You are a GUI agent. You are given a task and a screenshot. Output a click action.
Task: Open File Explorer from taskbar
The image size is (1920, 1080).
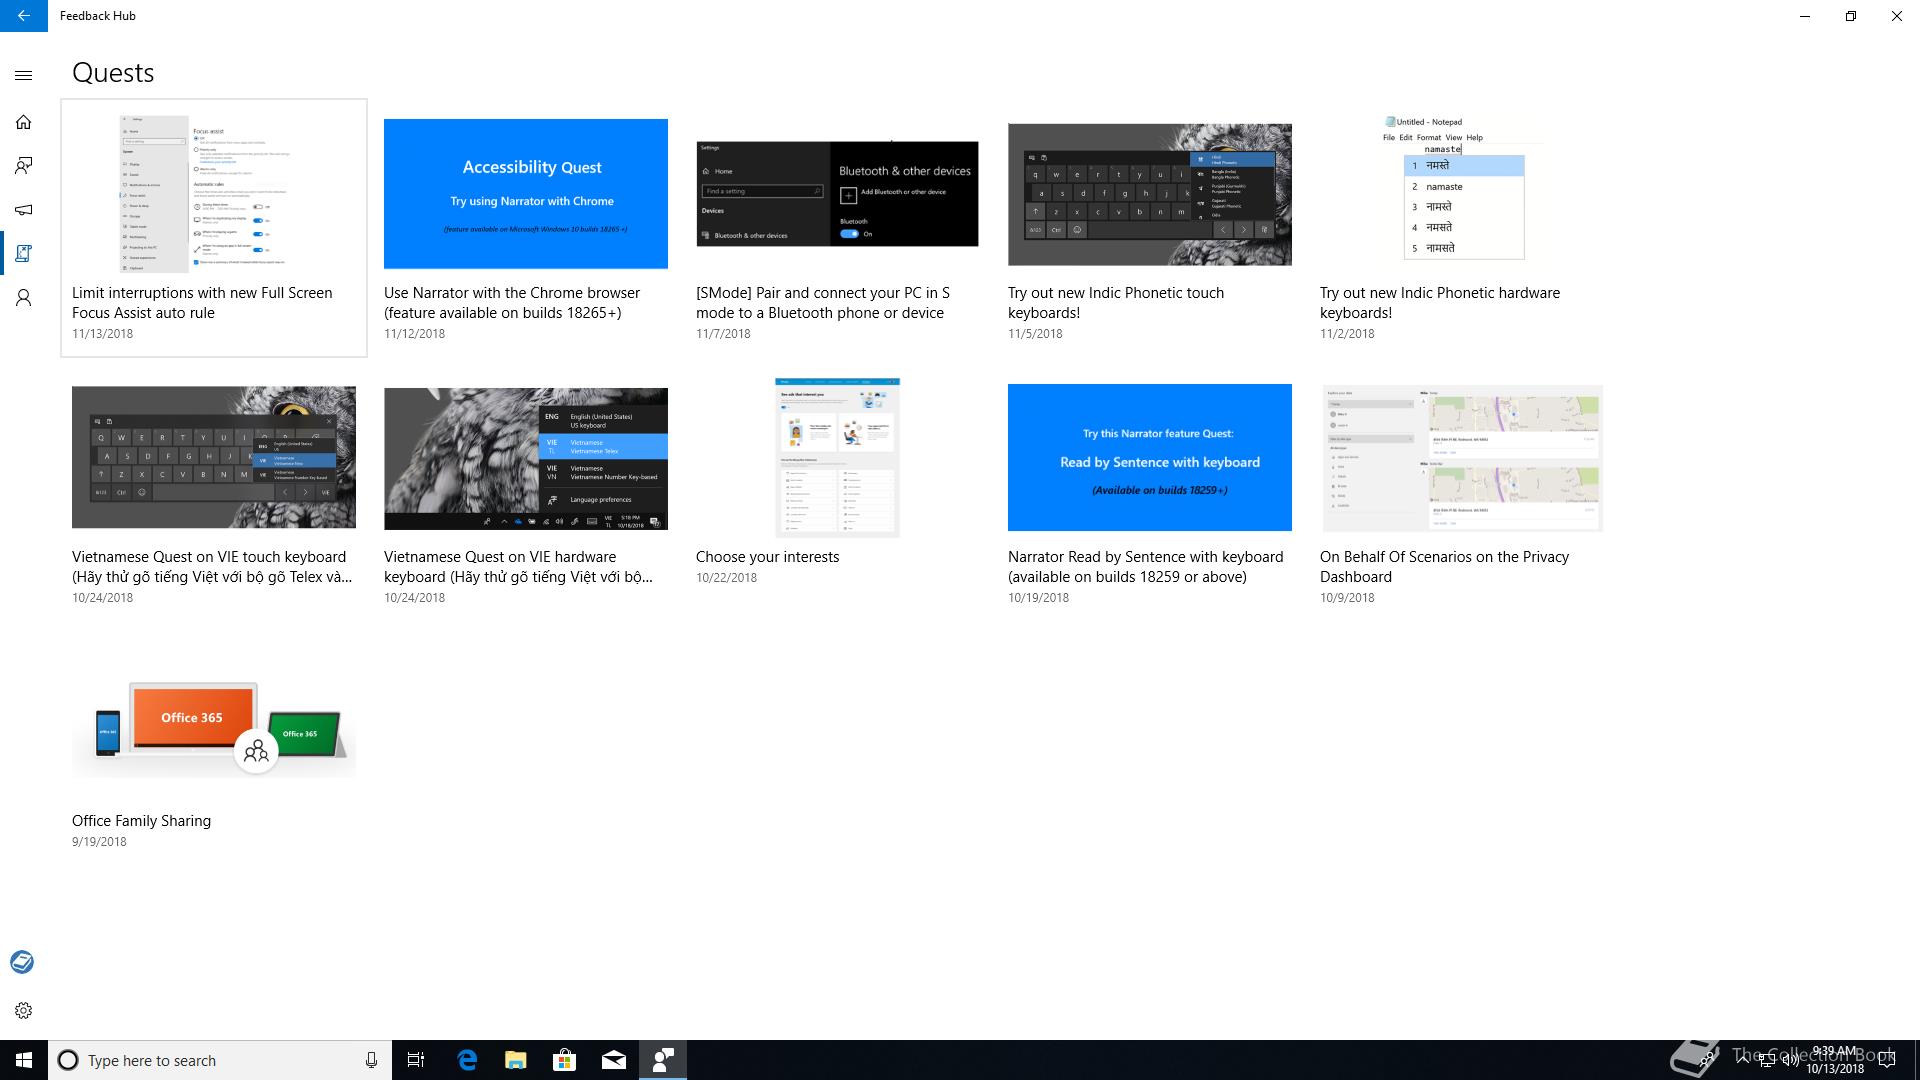[516, 1060]
